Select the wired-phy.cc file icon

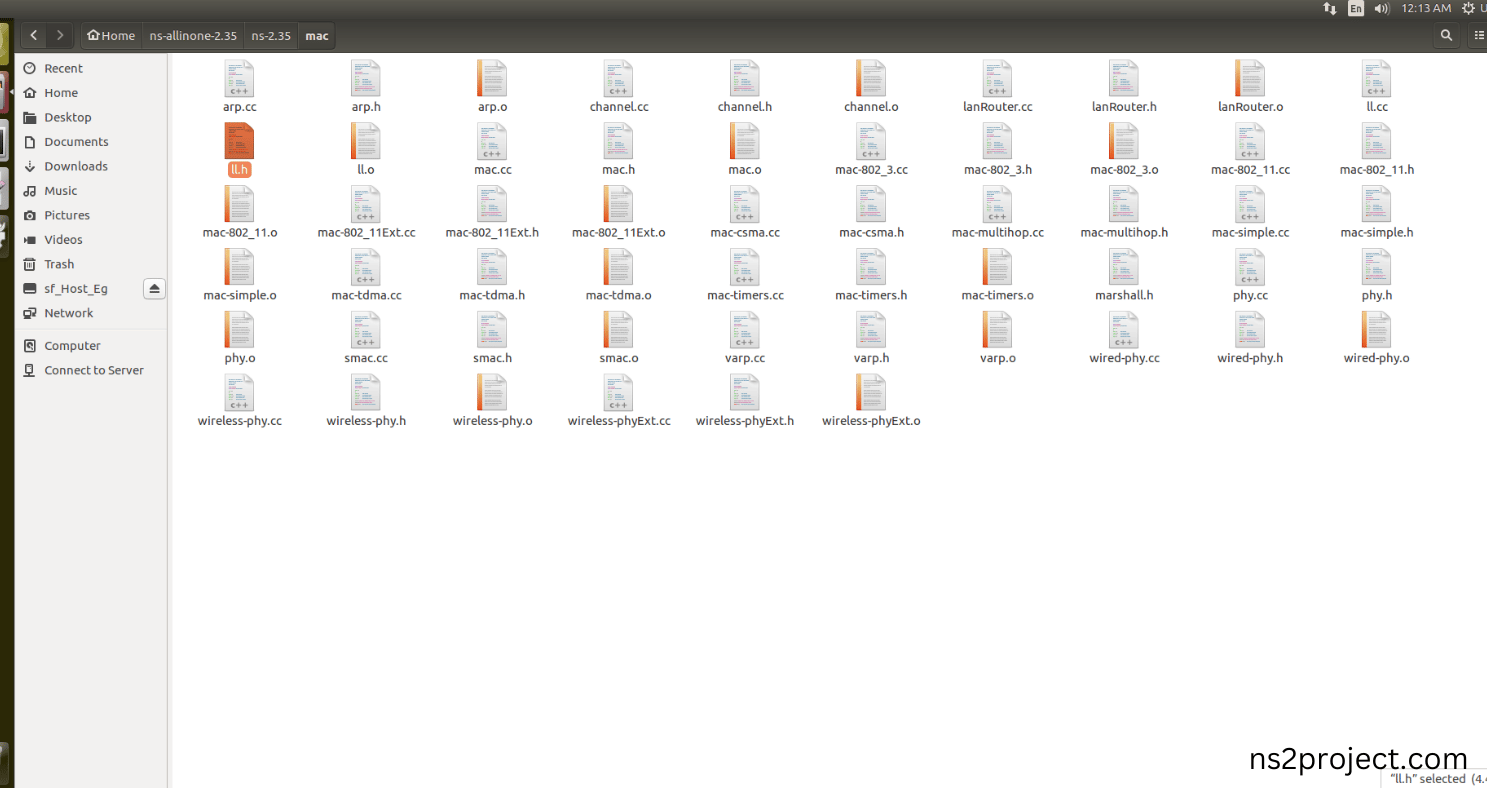click(1124, 331)
